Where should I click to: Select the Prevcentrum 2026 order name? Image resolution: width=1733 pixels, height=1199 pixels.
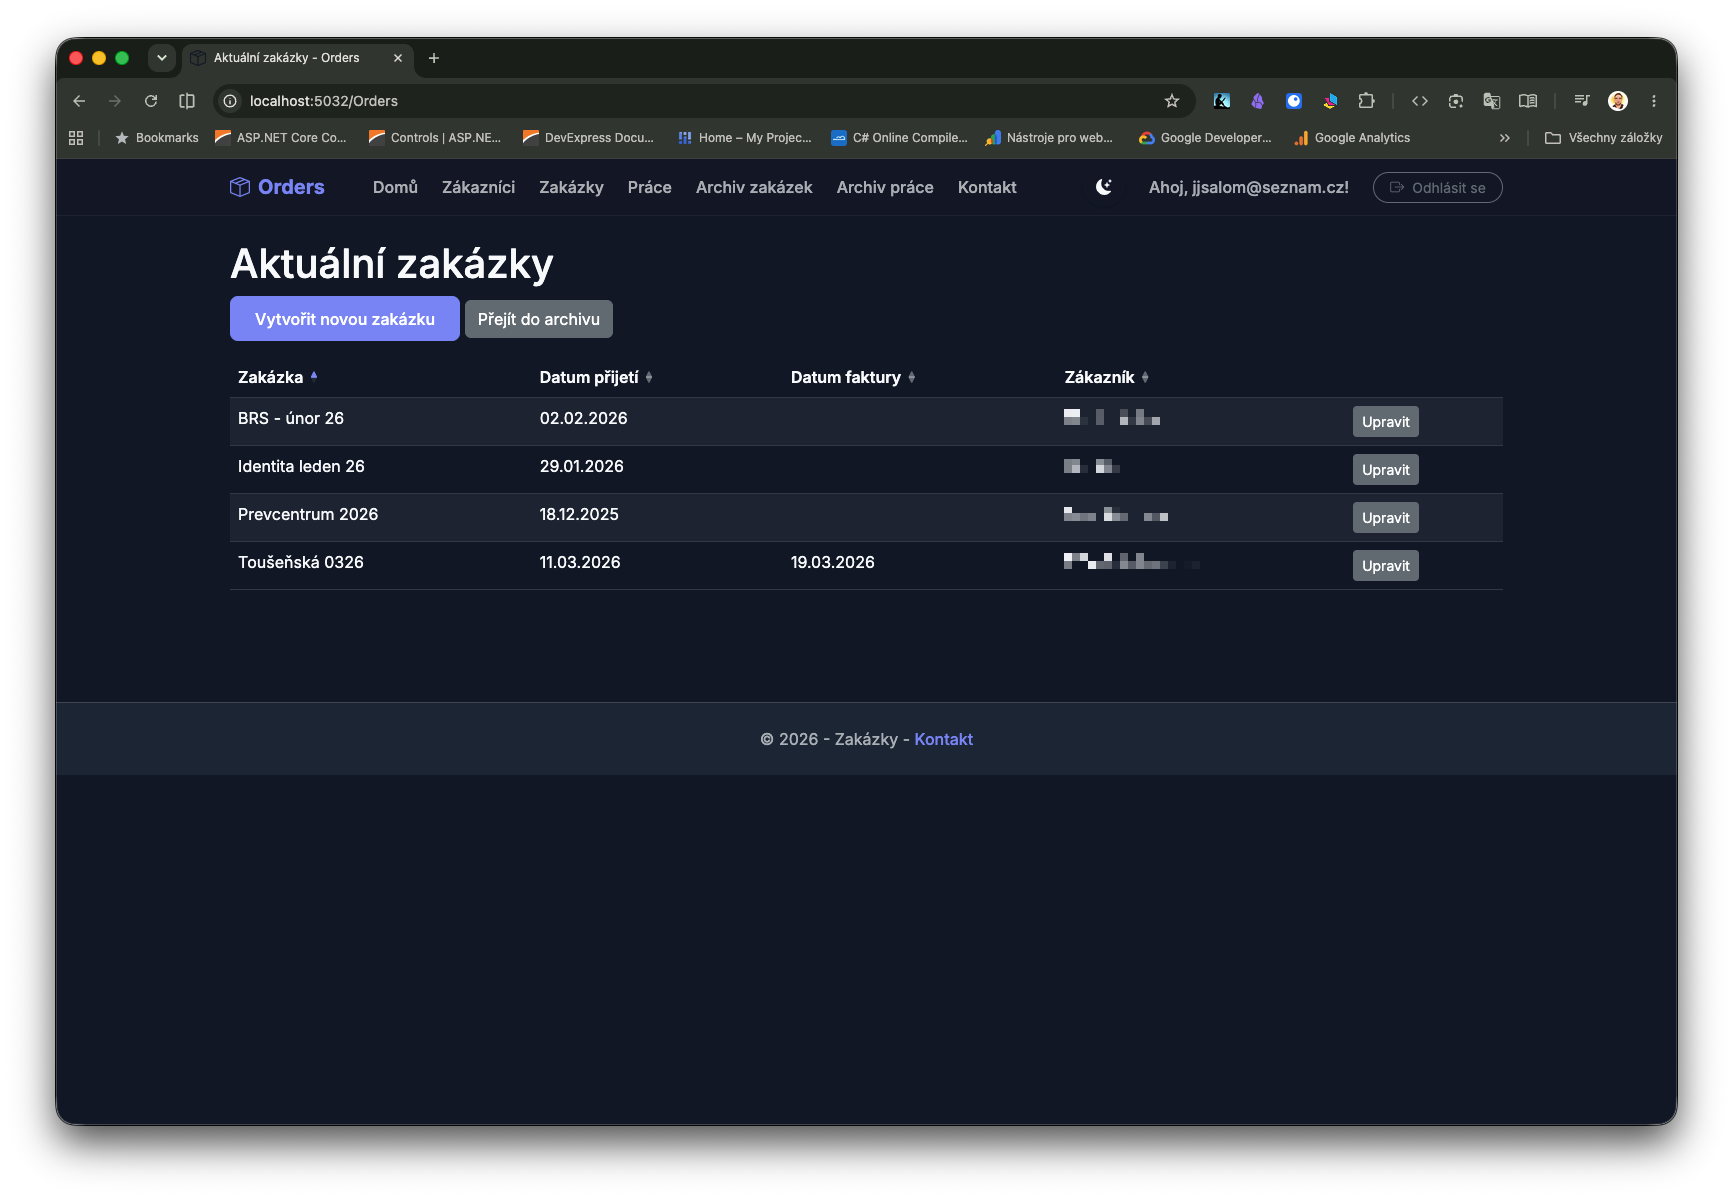pyautogui.click(x=308, y=514)
